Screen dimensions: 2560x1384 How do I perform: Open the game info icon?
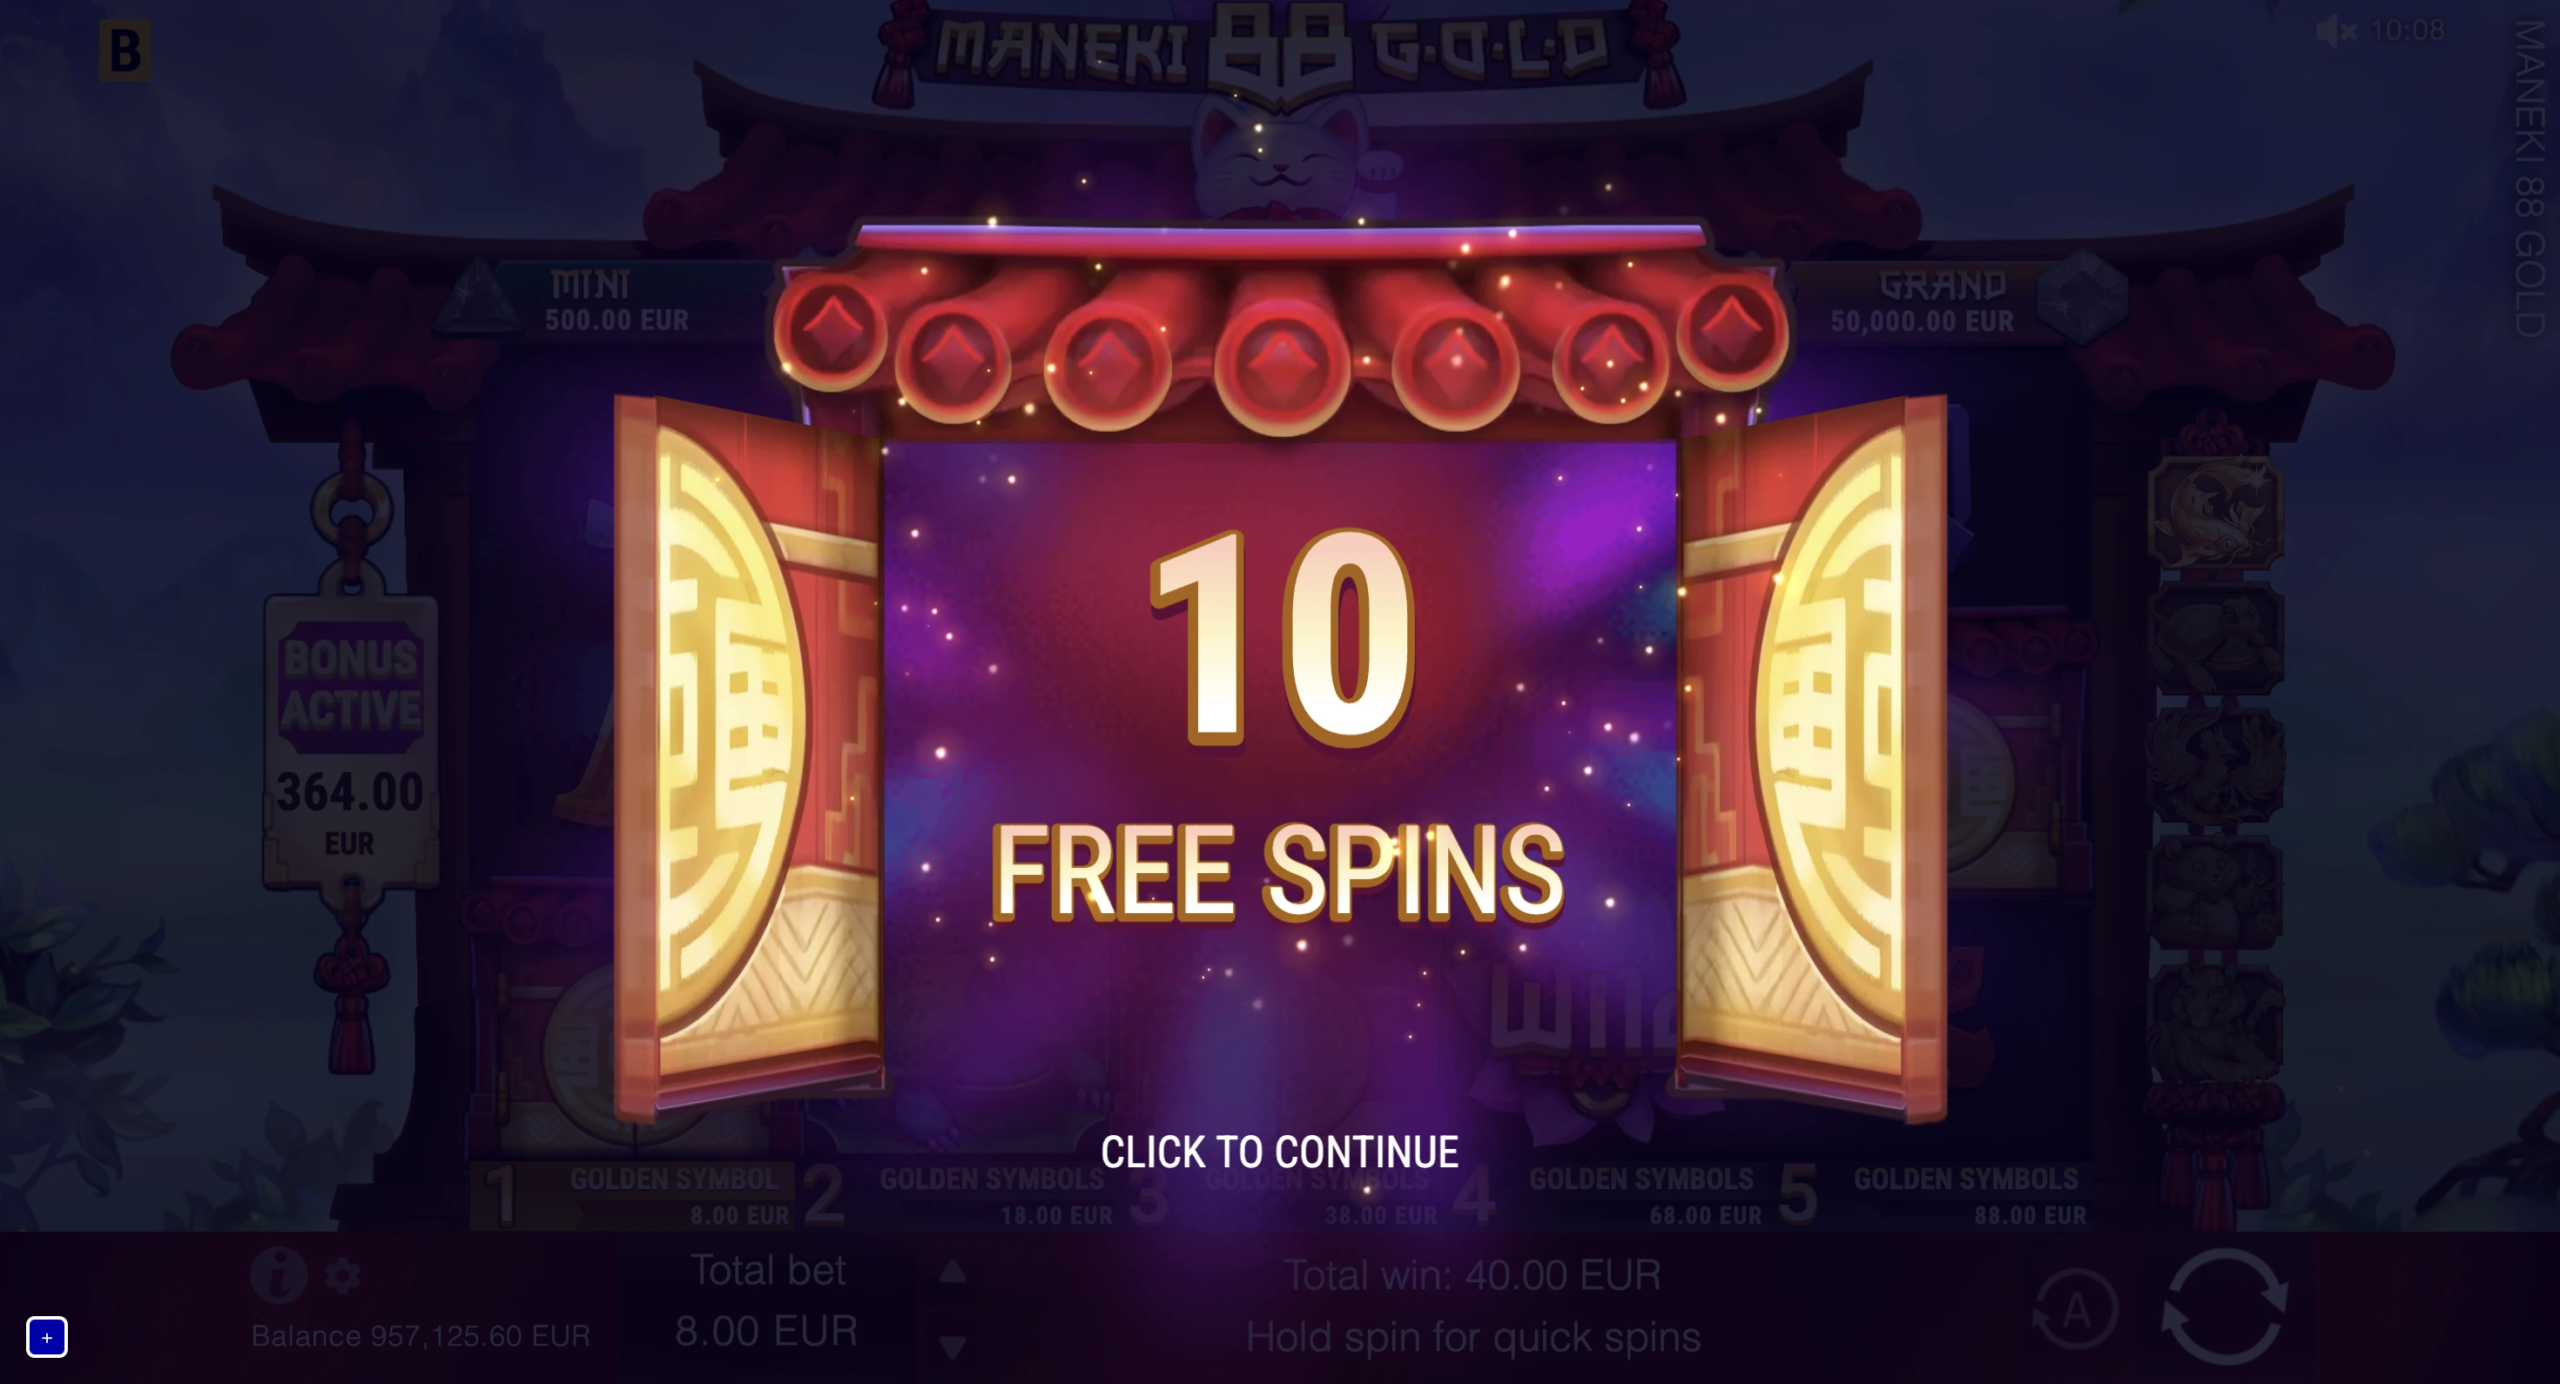click(278, 1274)
